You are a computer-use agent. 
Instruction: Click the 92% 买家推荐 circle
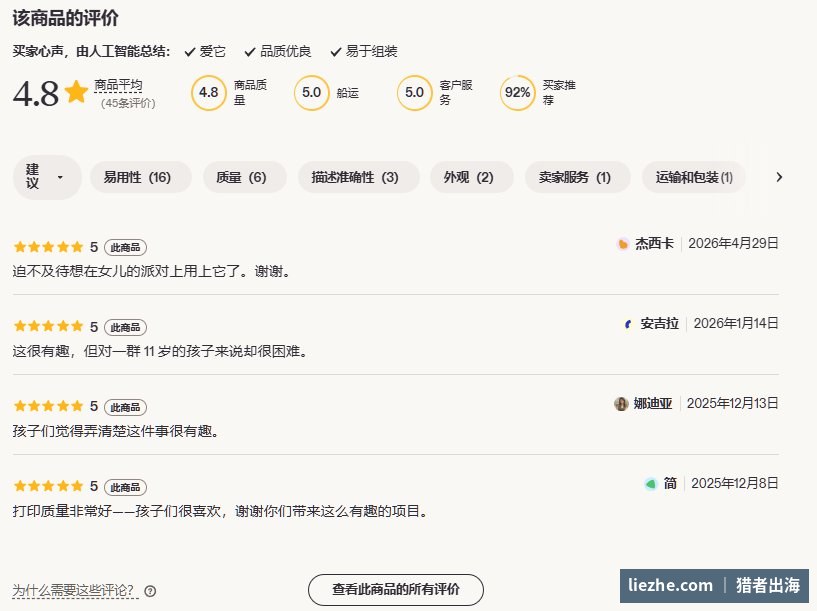(x=517, y=93)
